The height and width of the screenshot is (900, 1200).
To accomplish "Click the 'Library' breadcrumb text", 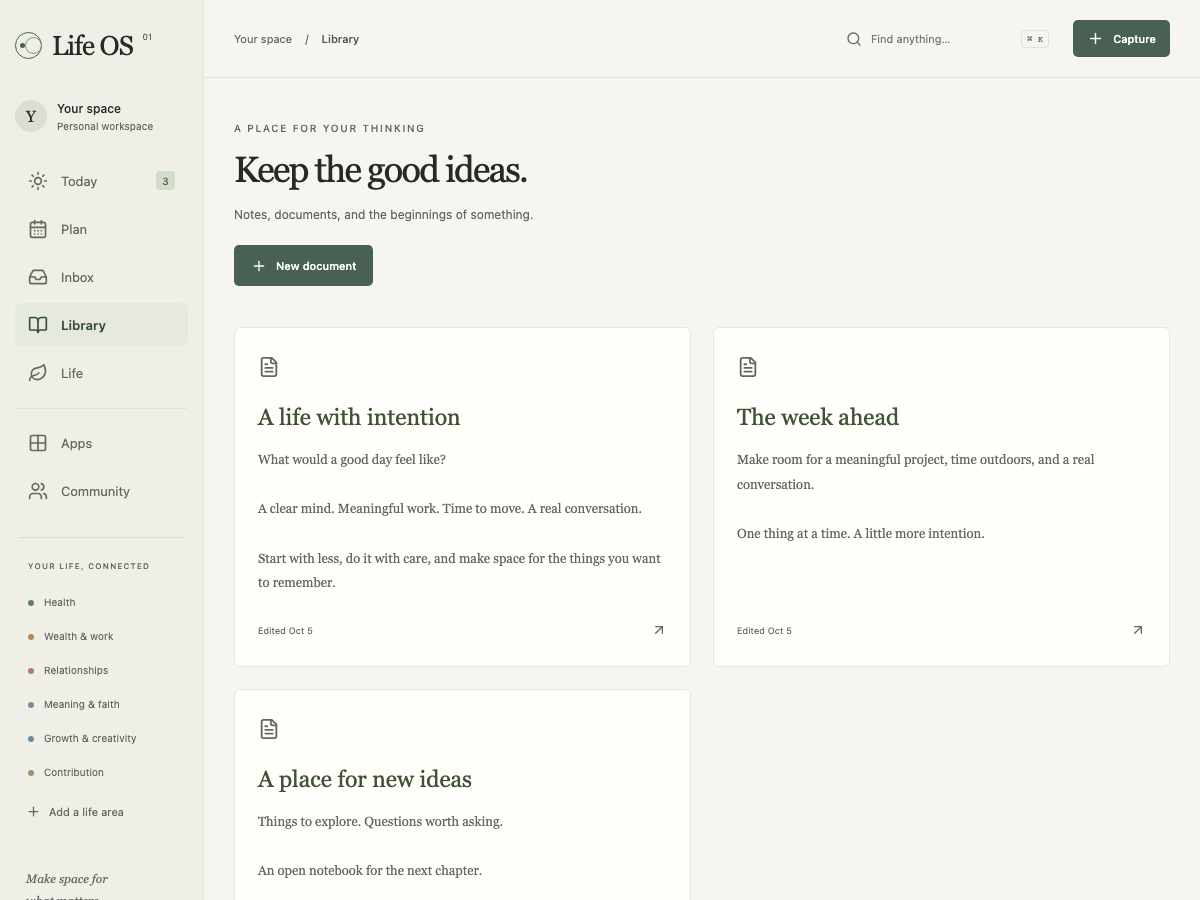I will coord(340,39).
